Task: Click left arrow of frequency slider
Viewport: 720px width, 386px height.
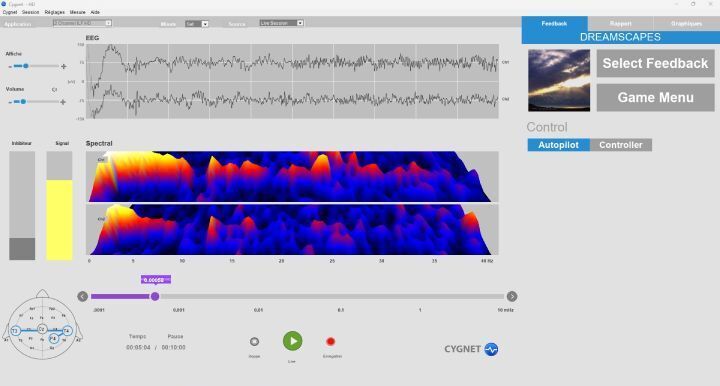Action: coord(83,296)
